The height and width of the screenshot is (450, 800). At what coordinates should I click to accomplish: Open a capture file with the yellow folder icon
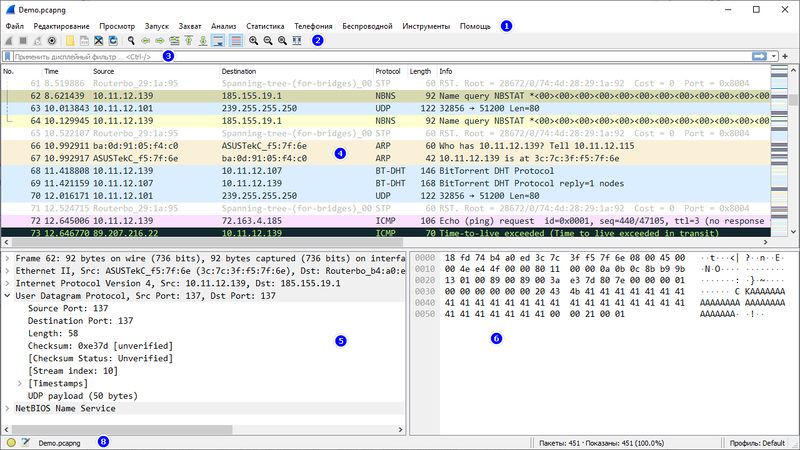(x=70, y=41)
